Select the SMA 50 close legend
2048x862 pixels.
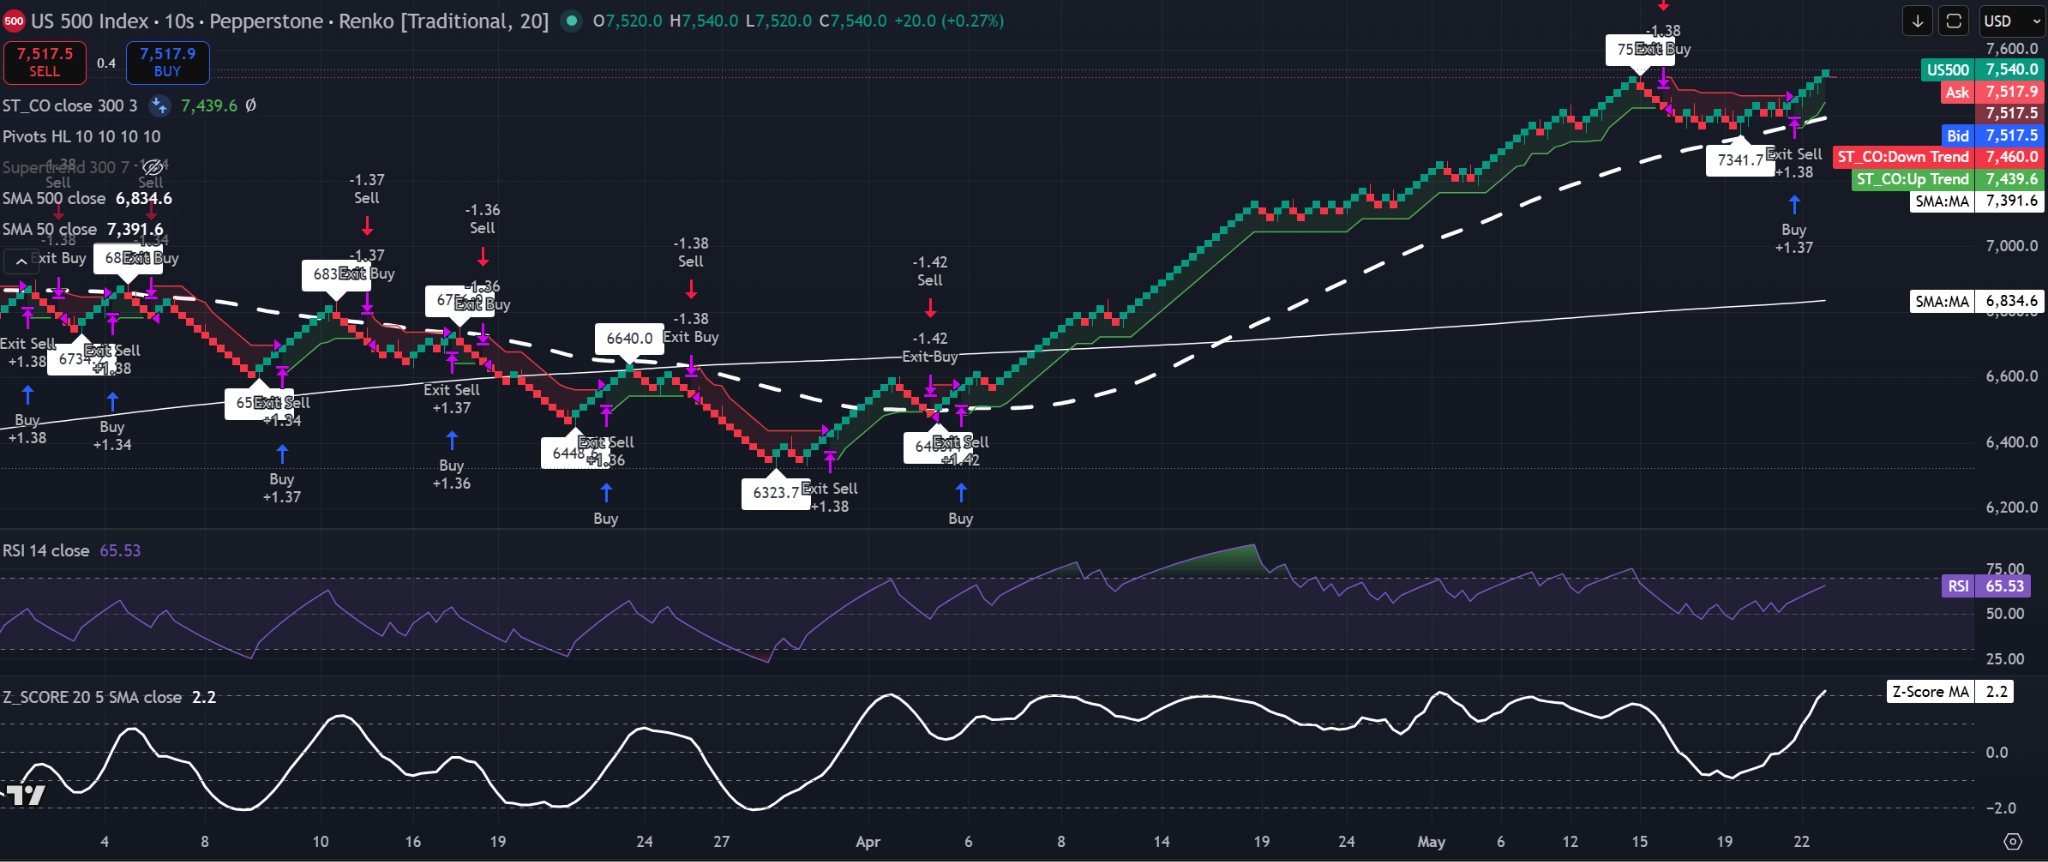pos(50,229)
